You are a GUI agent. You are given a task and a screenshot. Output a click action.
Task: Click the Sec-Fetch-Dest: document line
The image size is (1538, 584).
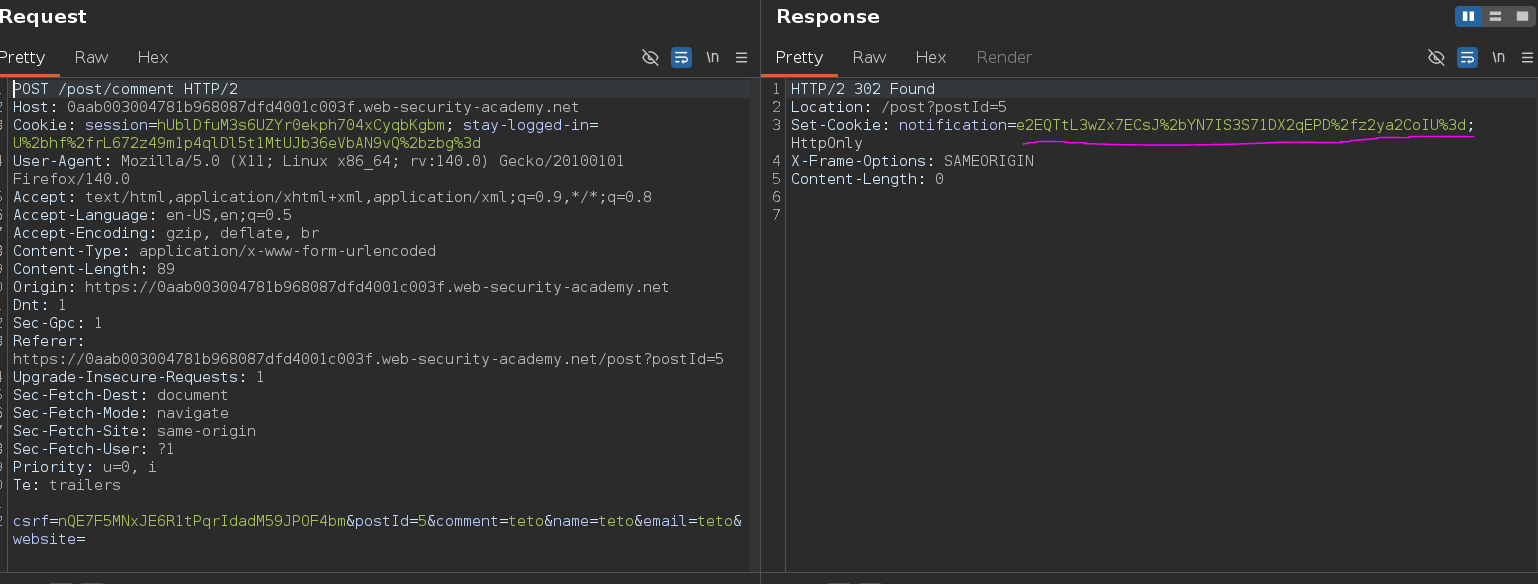pyautogui.click(x=120, y=395)
